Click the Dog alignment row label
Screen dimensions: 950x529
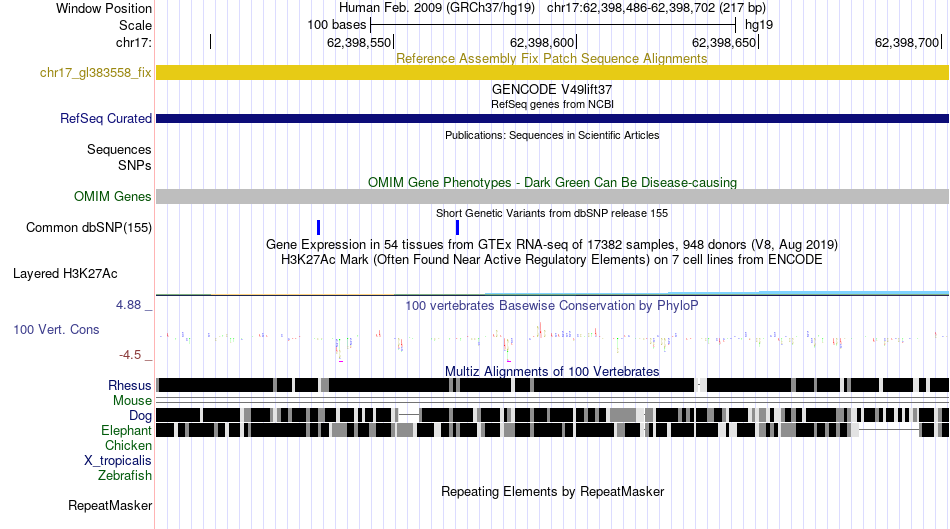pyautogui.click(x=140, y=416)
